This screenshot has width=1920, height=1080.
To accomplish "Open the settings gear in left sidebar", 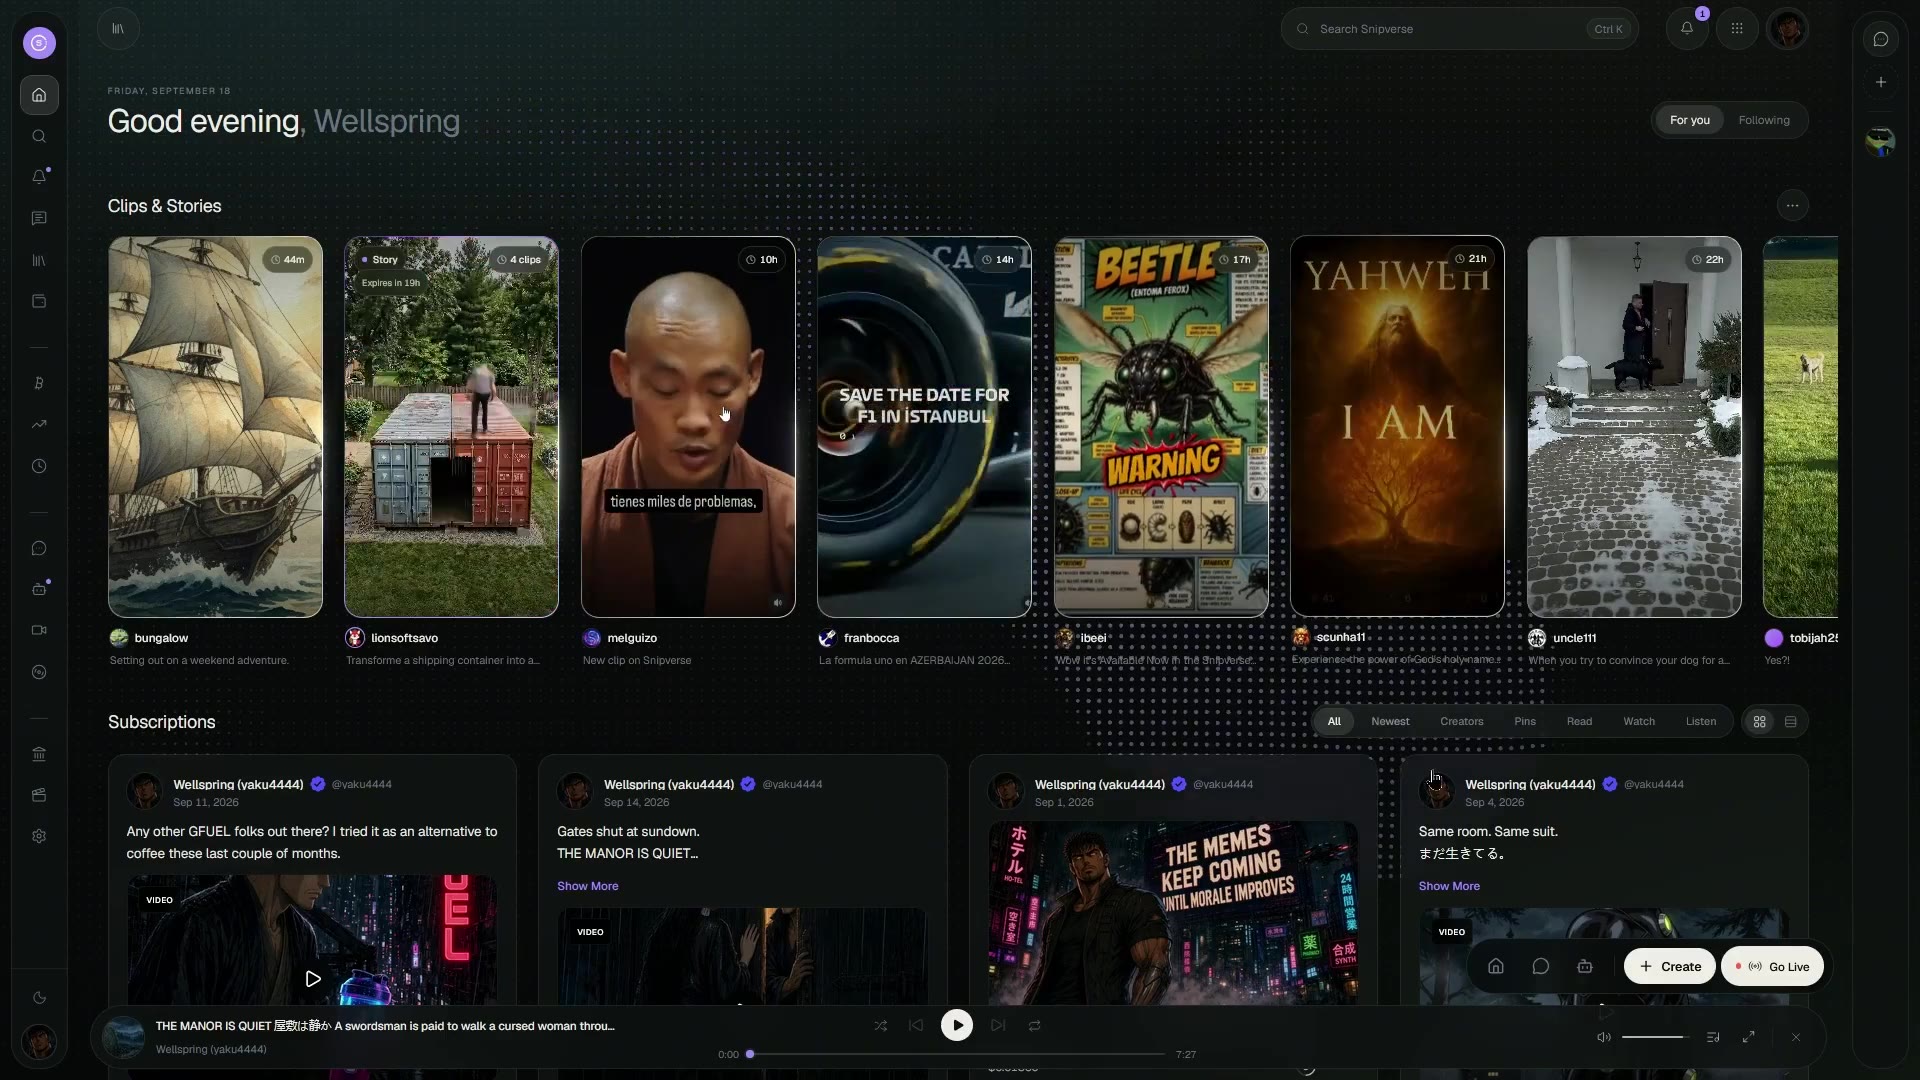I will [39, 836].
